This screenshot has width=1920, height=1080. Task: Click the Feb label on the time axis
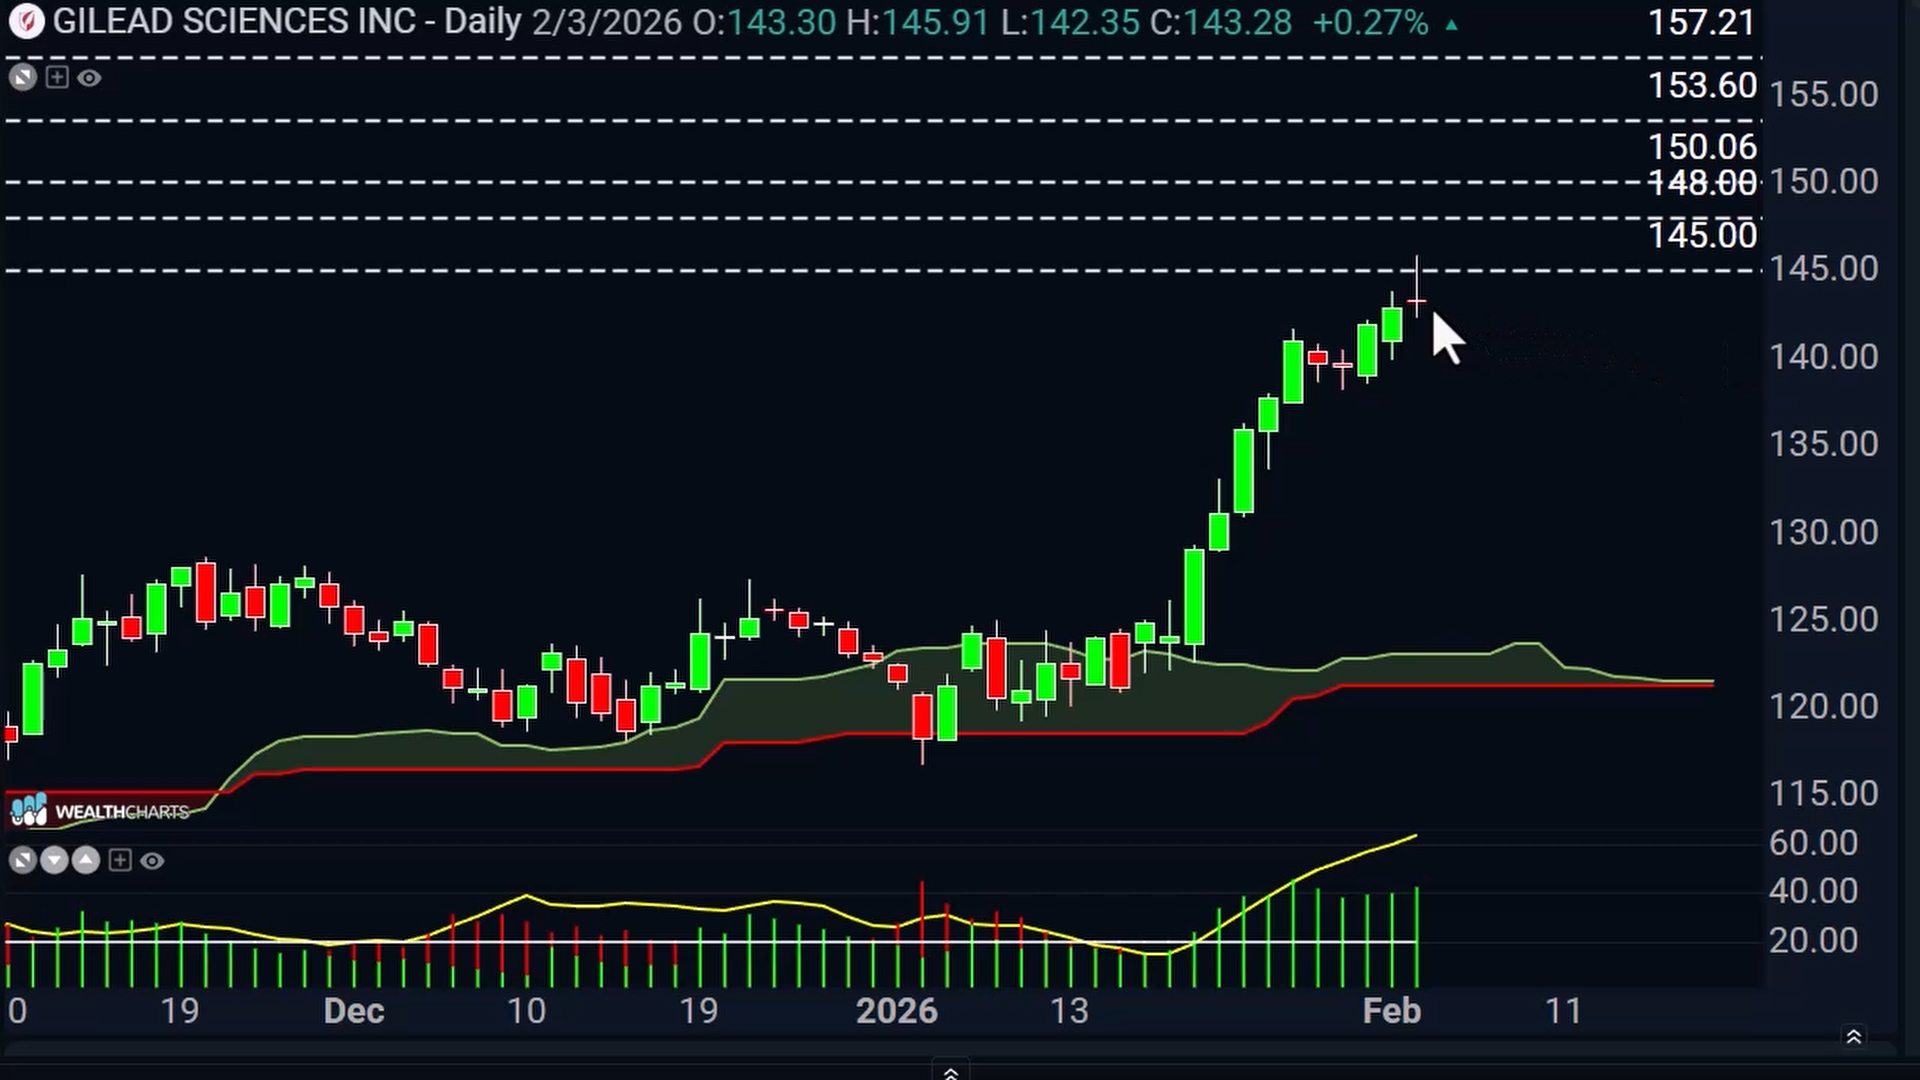click(1391, 1010)
